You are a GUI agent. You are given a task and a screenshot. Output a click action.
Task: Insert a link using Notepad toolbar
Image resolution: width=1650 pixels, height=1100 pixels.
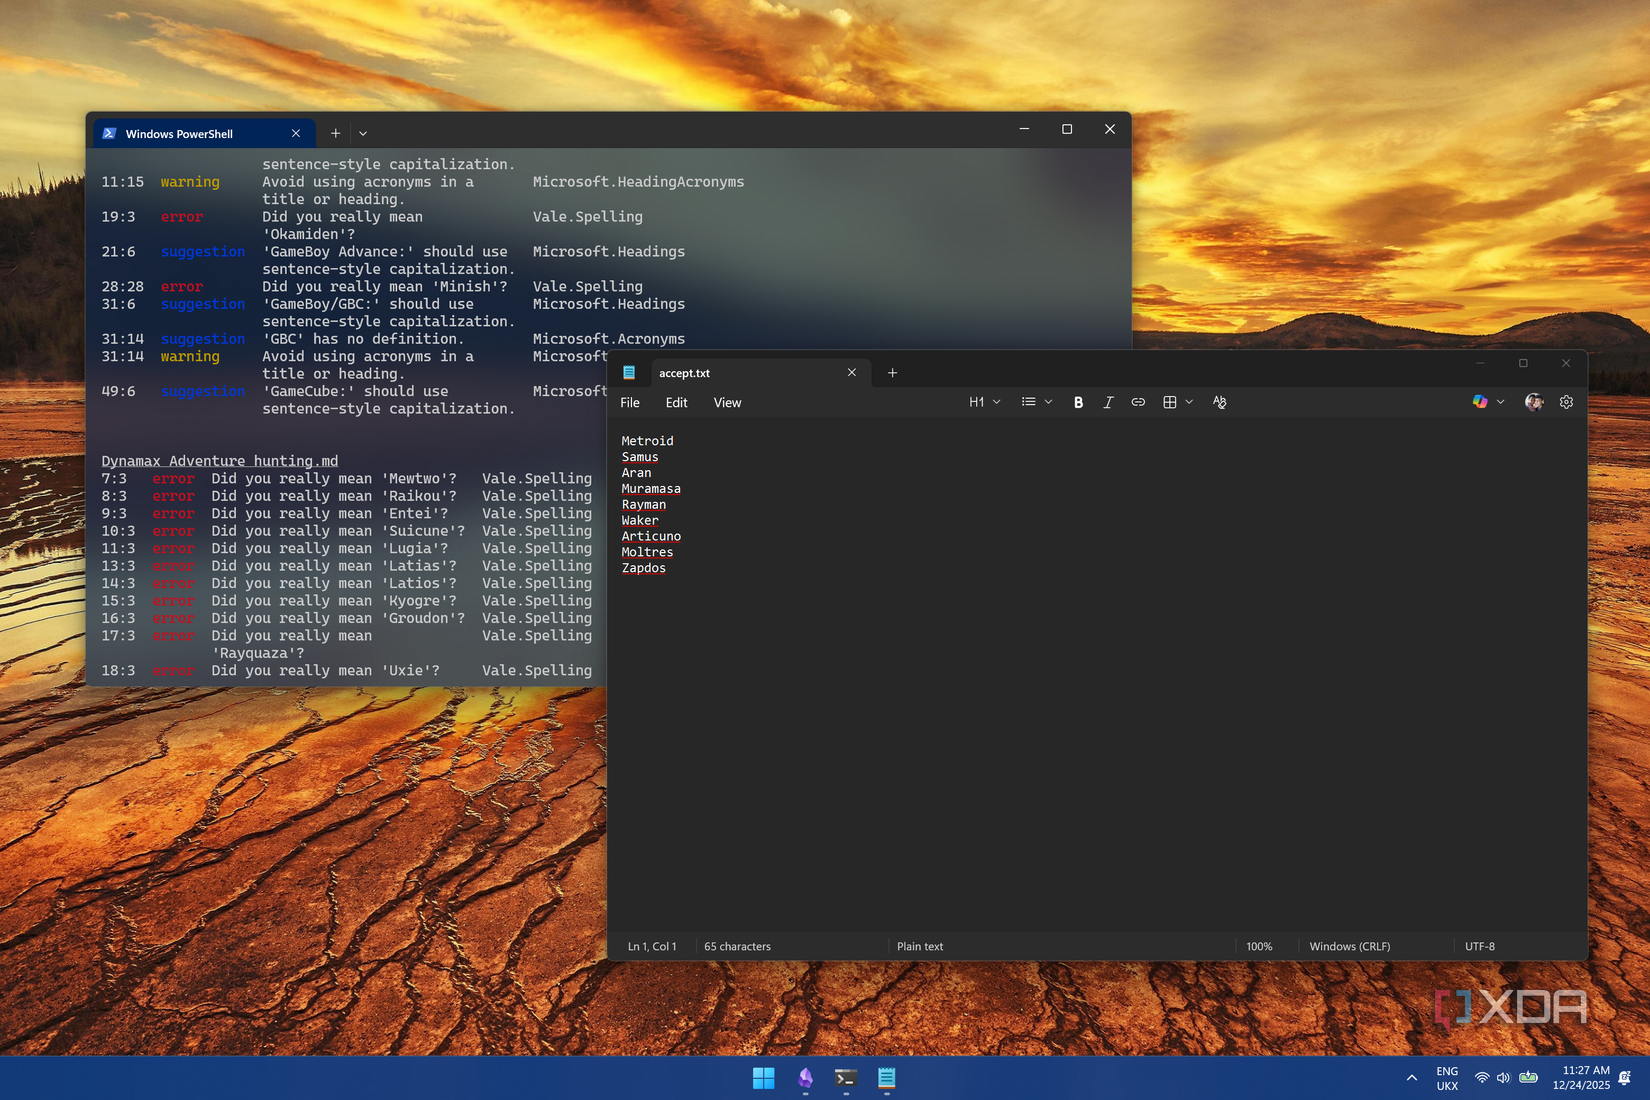coord(1138,402)
